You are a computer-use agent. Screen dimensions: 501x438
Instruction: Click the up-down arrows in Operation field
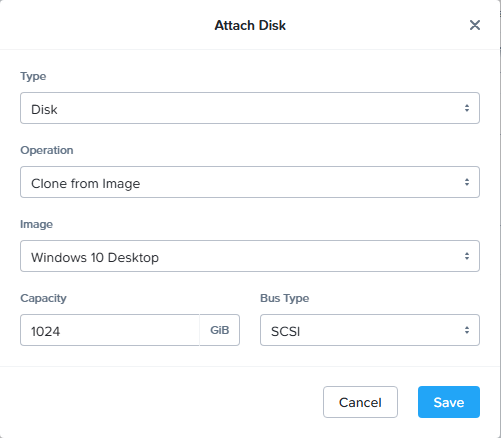click(x=467, y=182)
